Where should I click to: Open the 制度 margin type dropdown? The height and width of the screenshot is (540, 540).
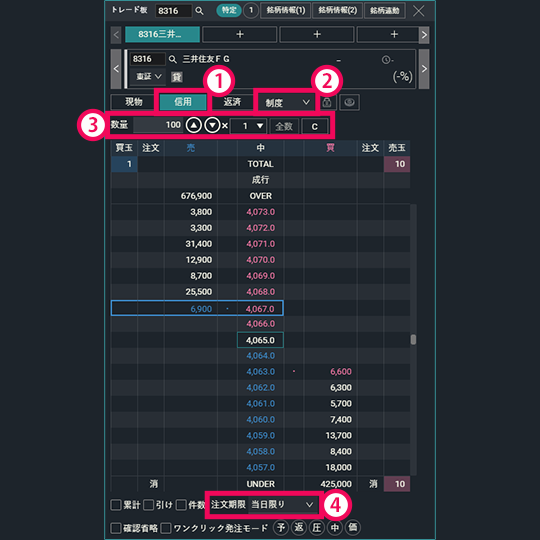[286, 102]
